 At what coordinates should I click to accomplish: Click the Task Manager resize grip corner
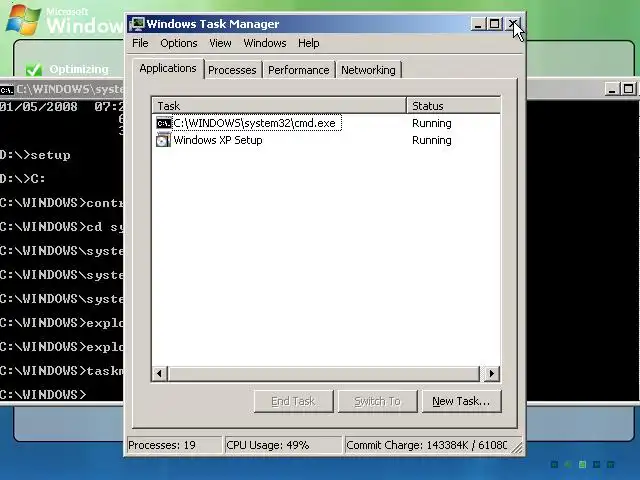tap(517, 447)
